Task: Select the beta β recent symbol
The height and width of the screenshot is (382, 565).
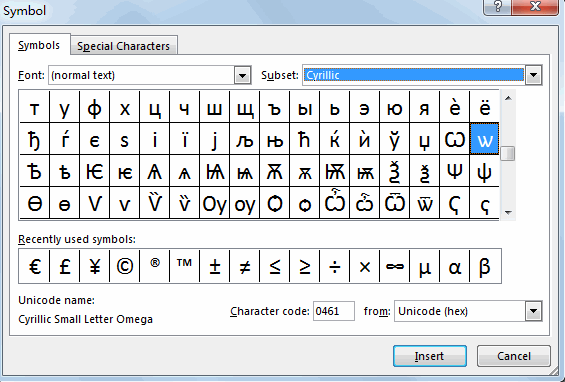Action: [x=485, y=266]
